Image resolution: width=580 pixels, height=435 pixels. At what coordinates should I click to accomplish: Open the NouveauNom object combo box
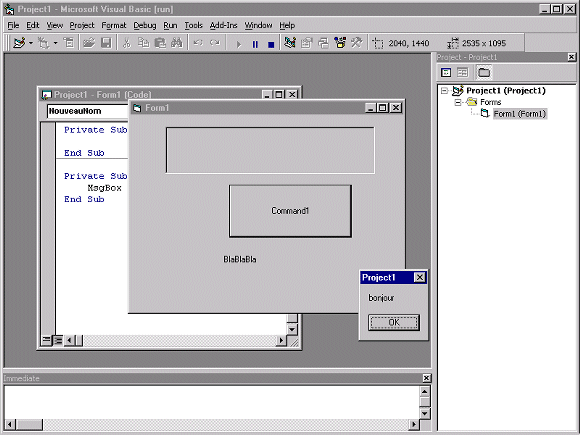pos(87,111)
